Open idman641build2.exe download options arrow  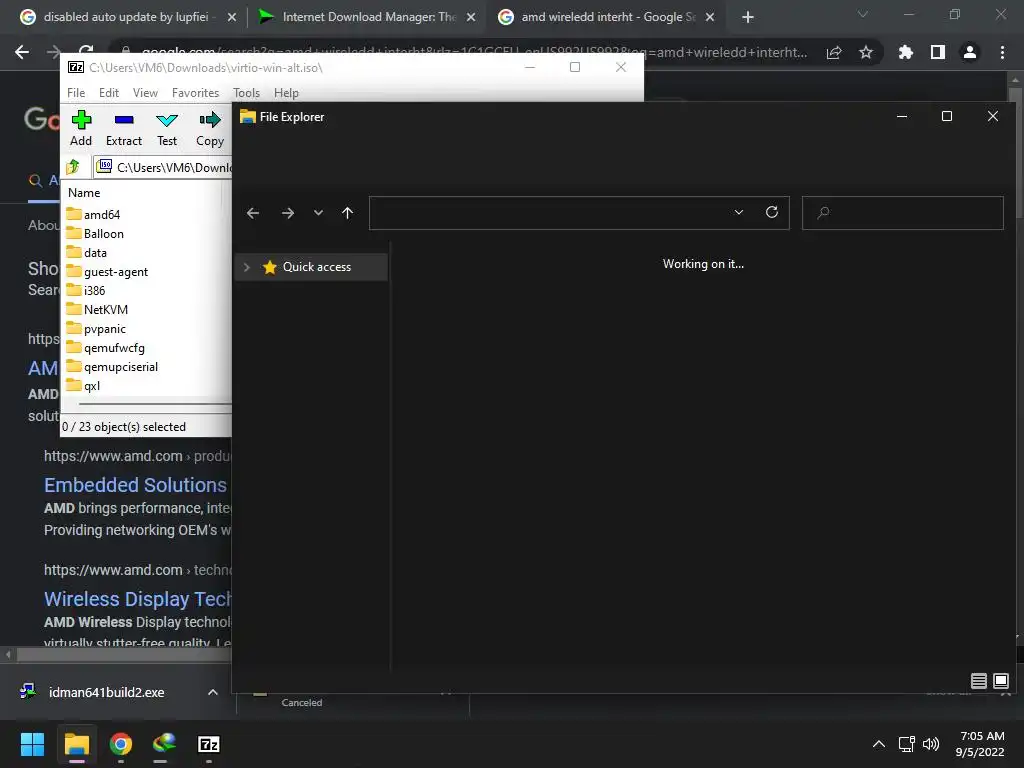tap(212, 692)
